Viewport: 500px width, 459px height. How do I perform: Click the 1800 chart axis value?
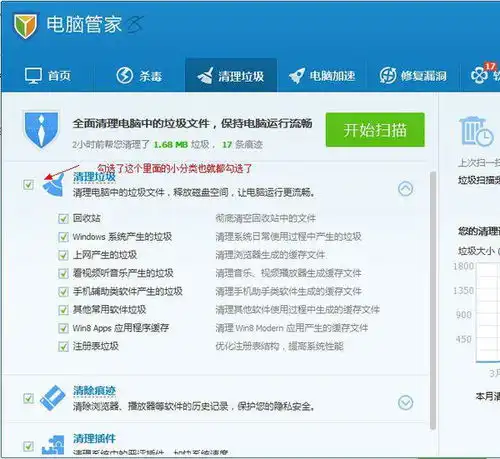(x=463, y=266)
